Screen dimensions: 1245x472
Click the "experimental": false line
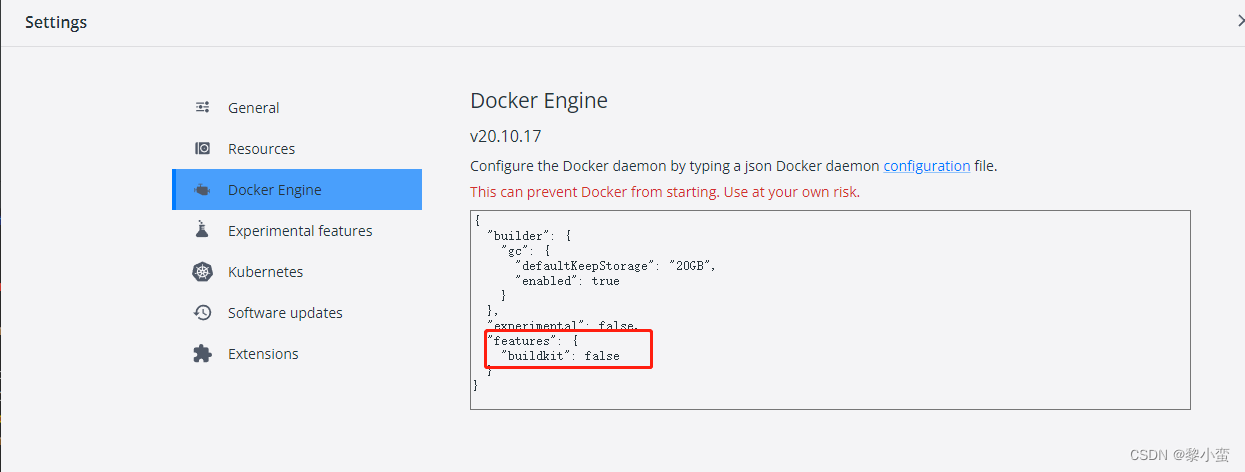point(562,326)
